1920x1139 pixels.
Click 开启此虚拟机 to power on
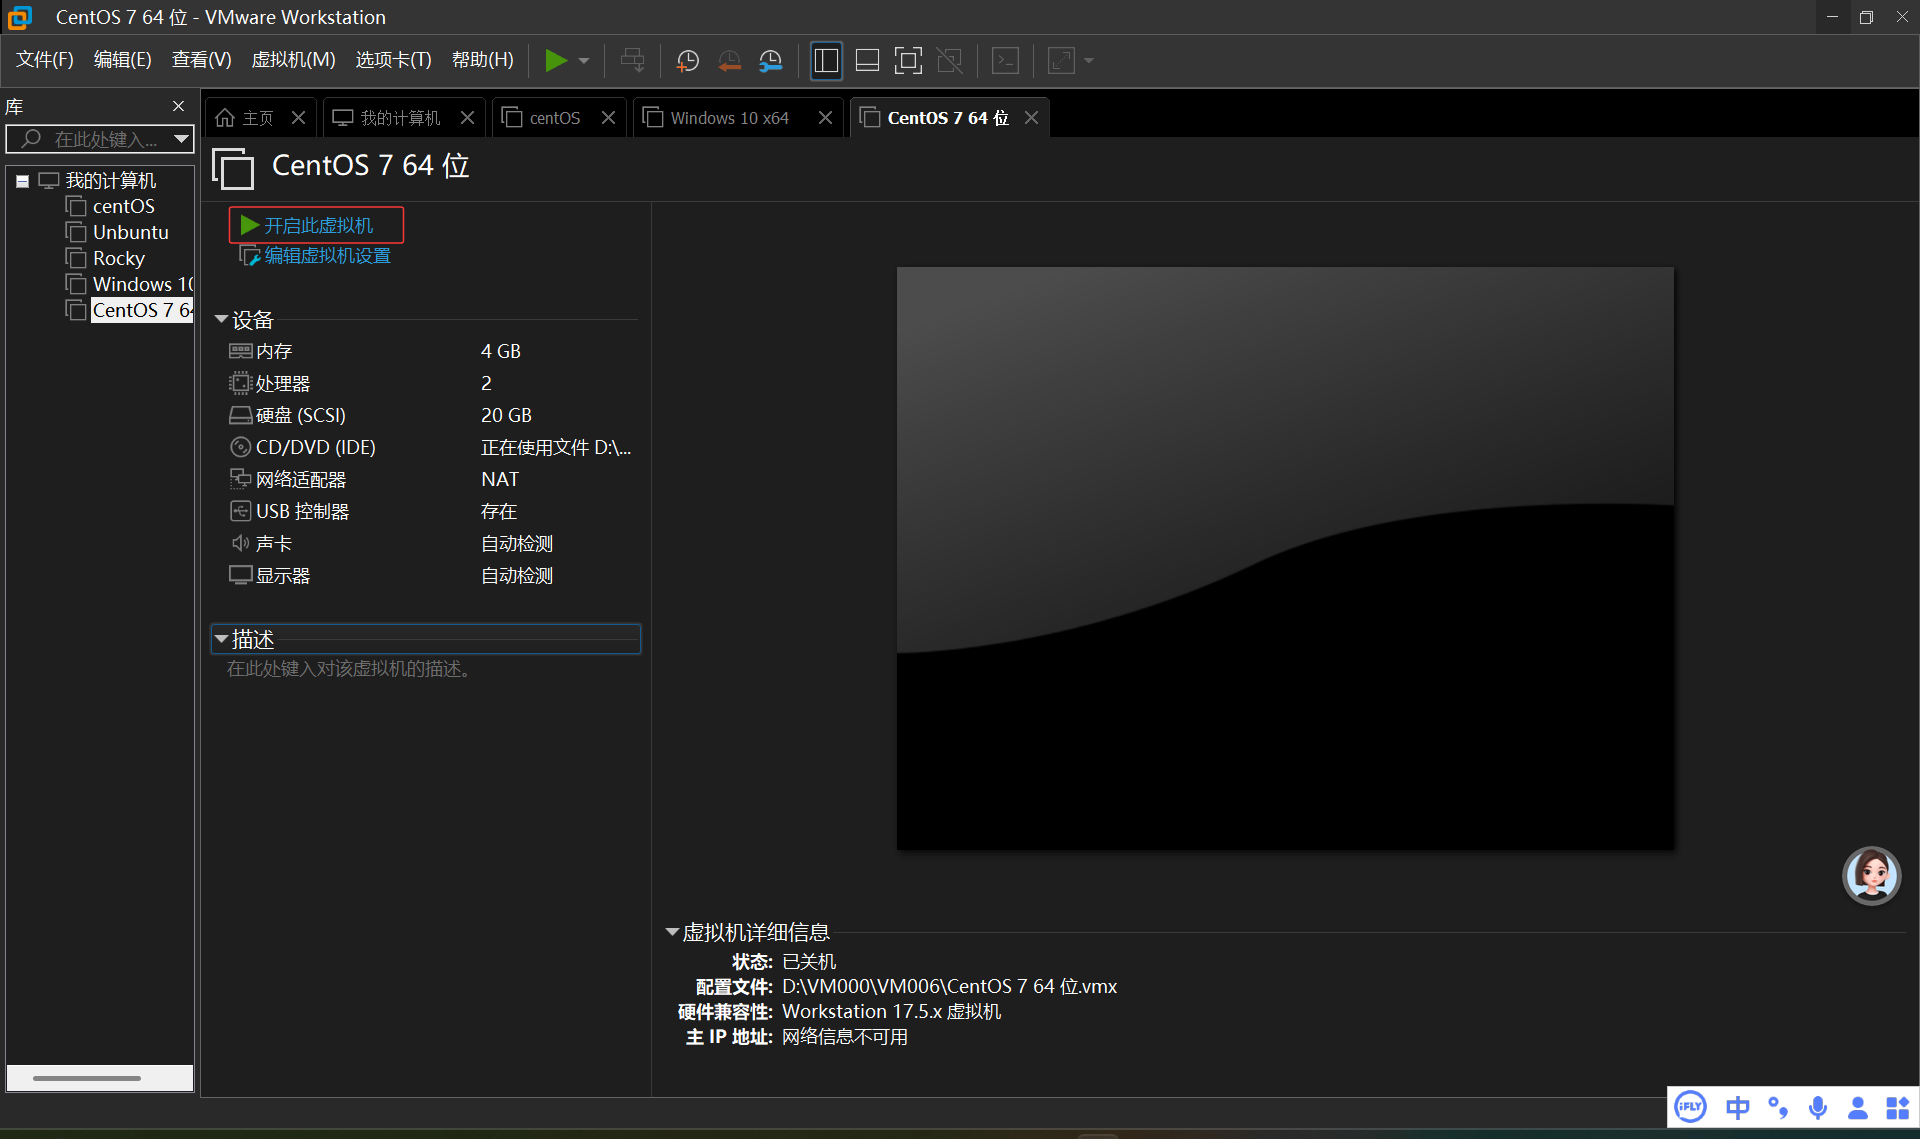click(316, 225)
